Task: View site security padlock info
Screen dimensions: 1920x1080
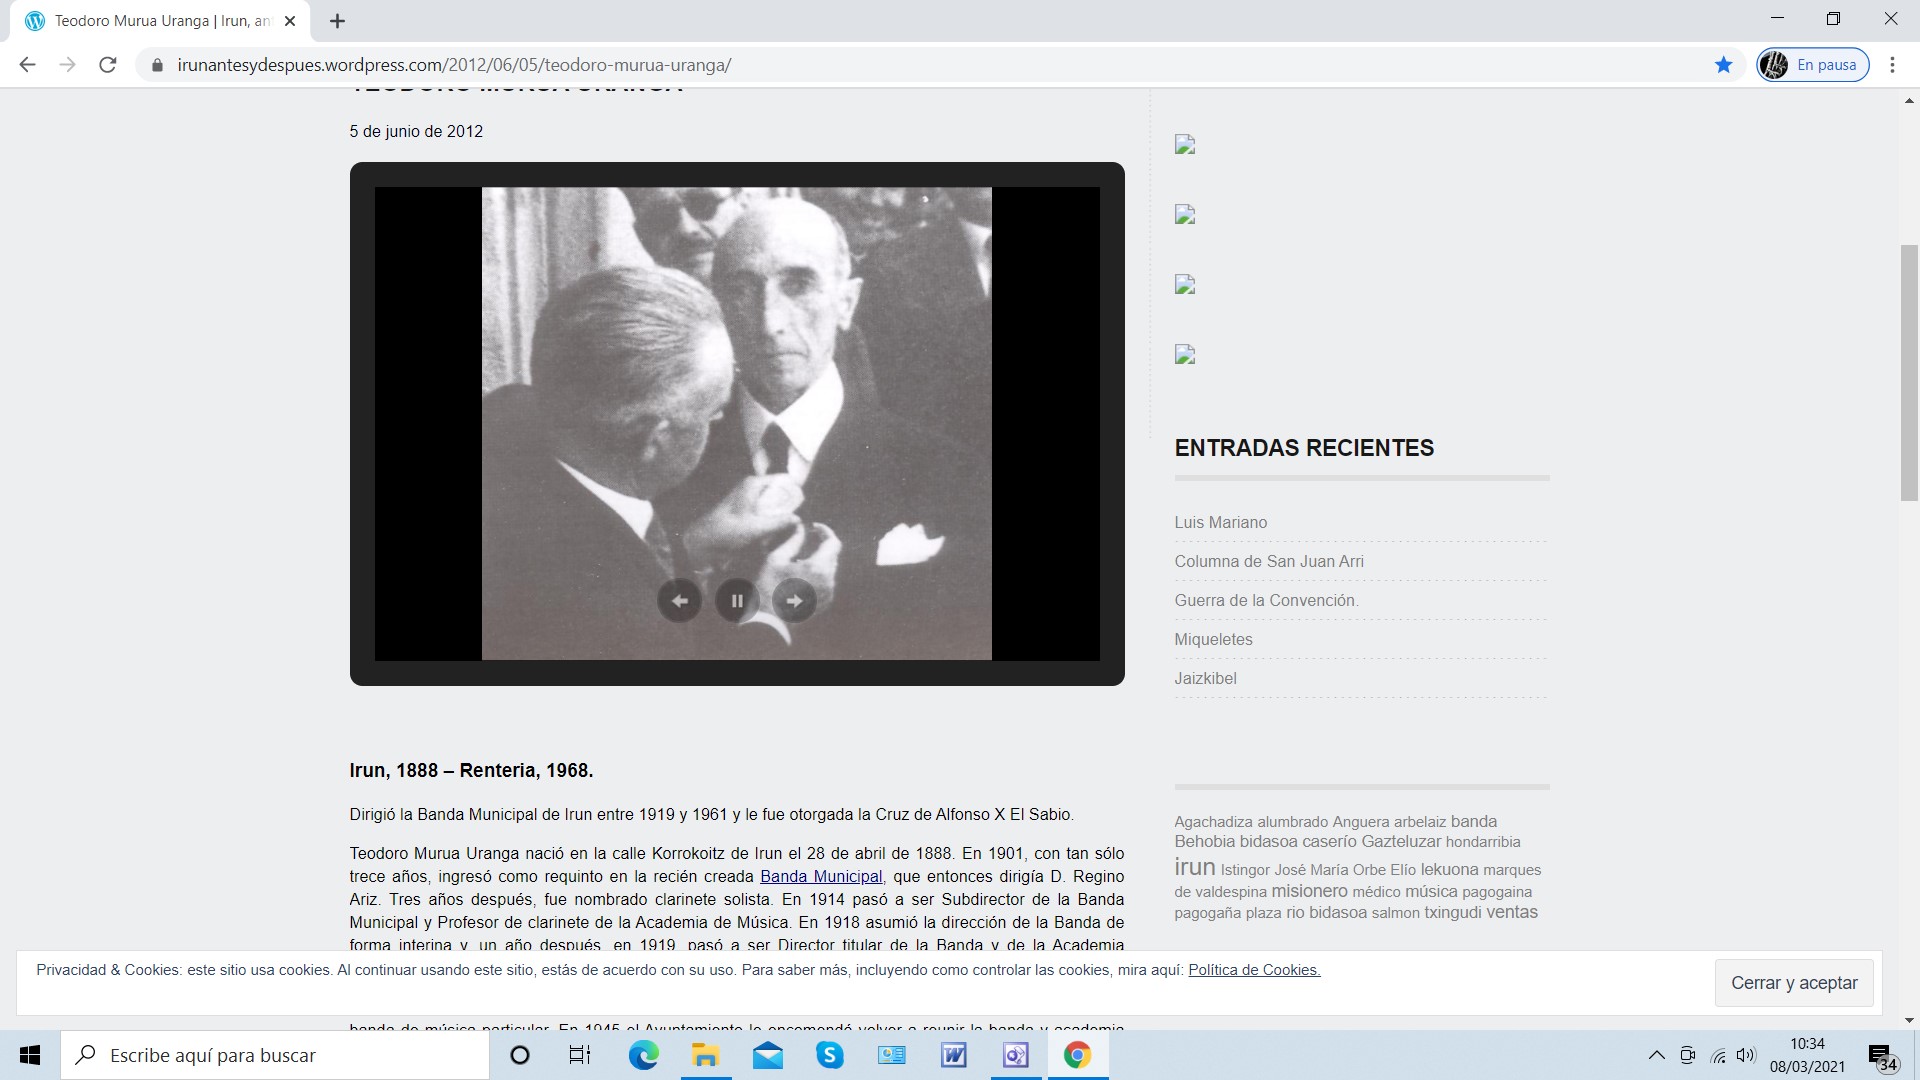Action: (157, 65)
